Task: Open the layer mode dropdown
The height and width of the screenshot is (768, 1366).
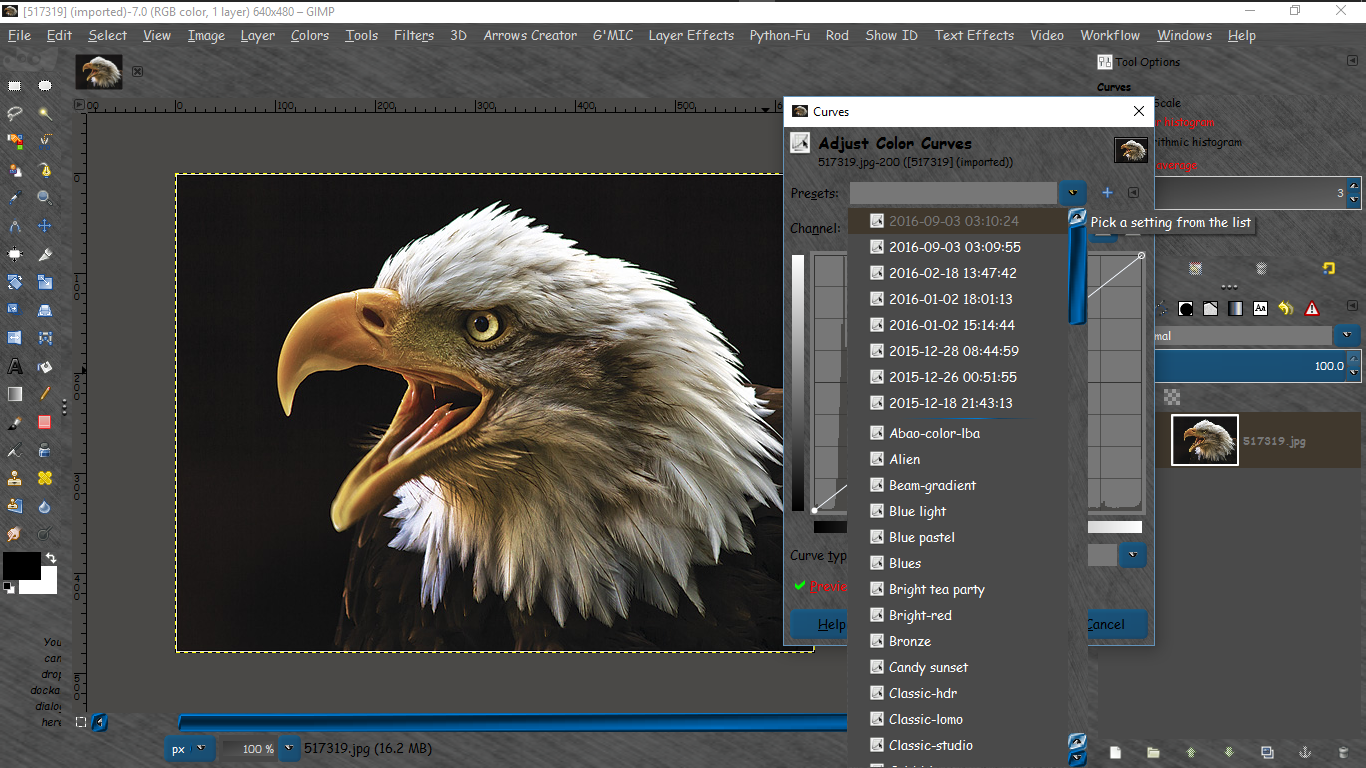Action: point(1348,336)
